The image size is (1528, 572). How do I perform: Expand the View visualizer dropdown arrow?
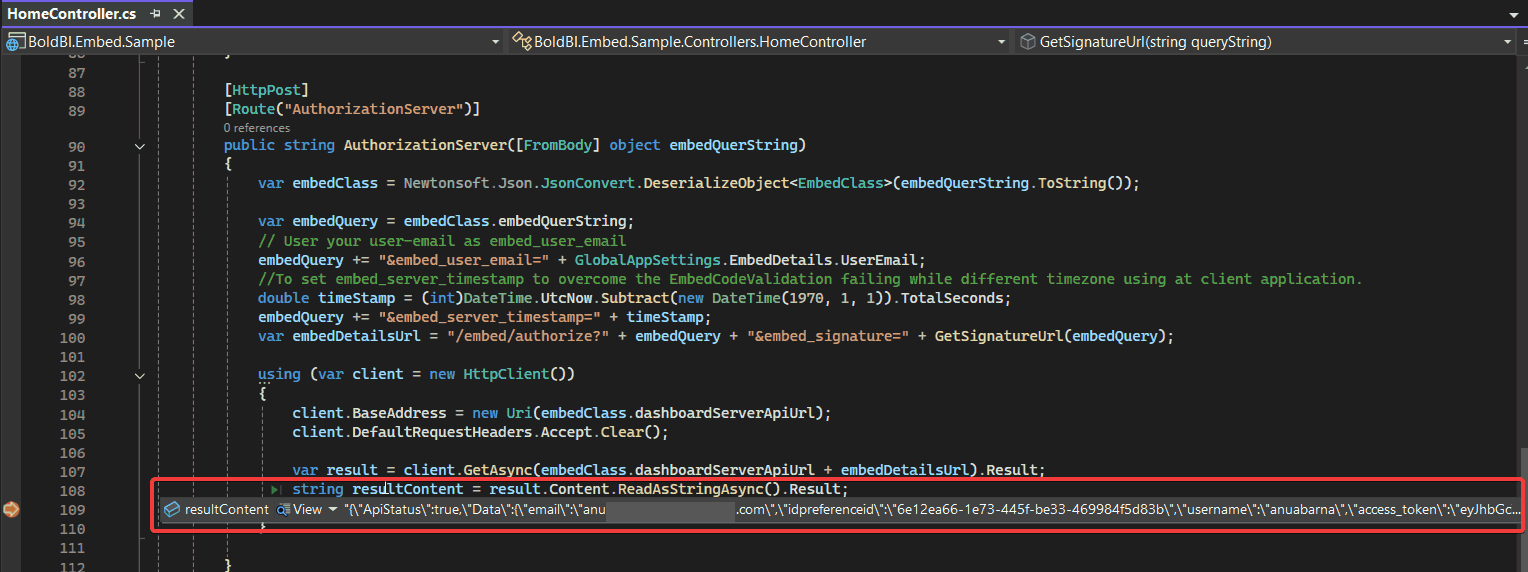click(x=333, y=510)
